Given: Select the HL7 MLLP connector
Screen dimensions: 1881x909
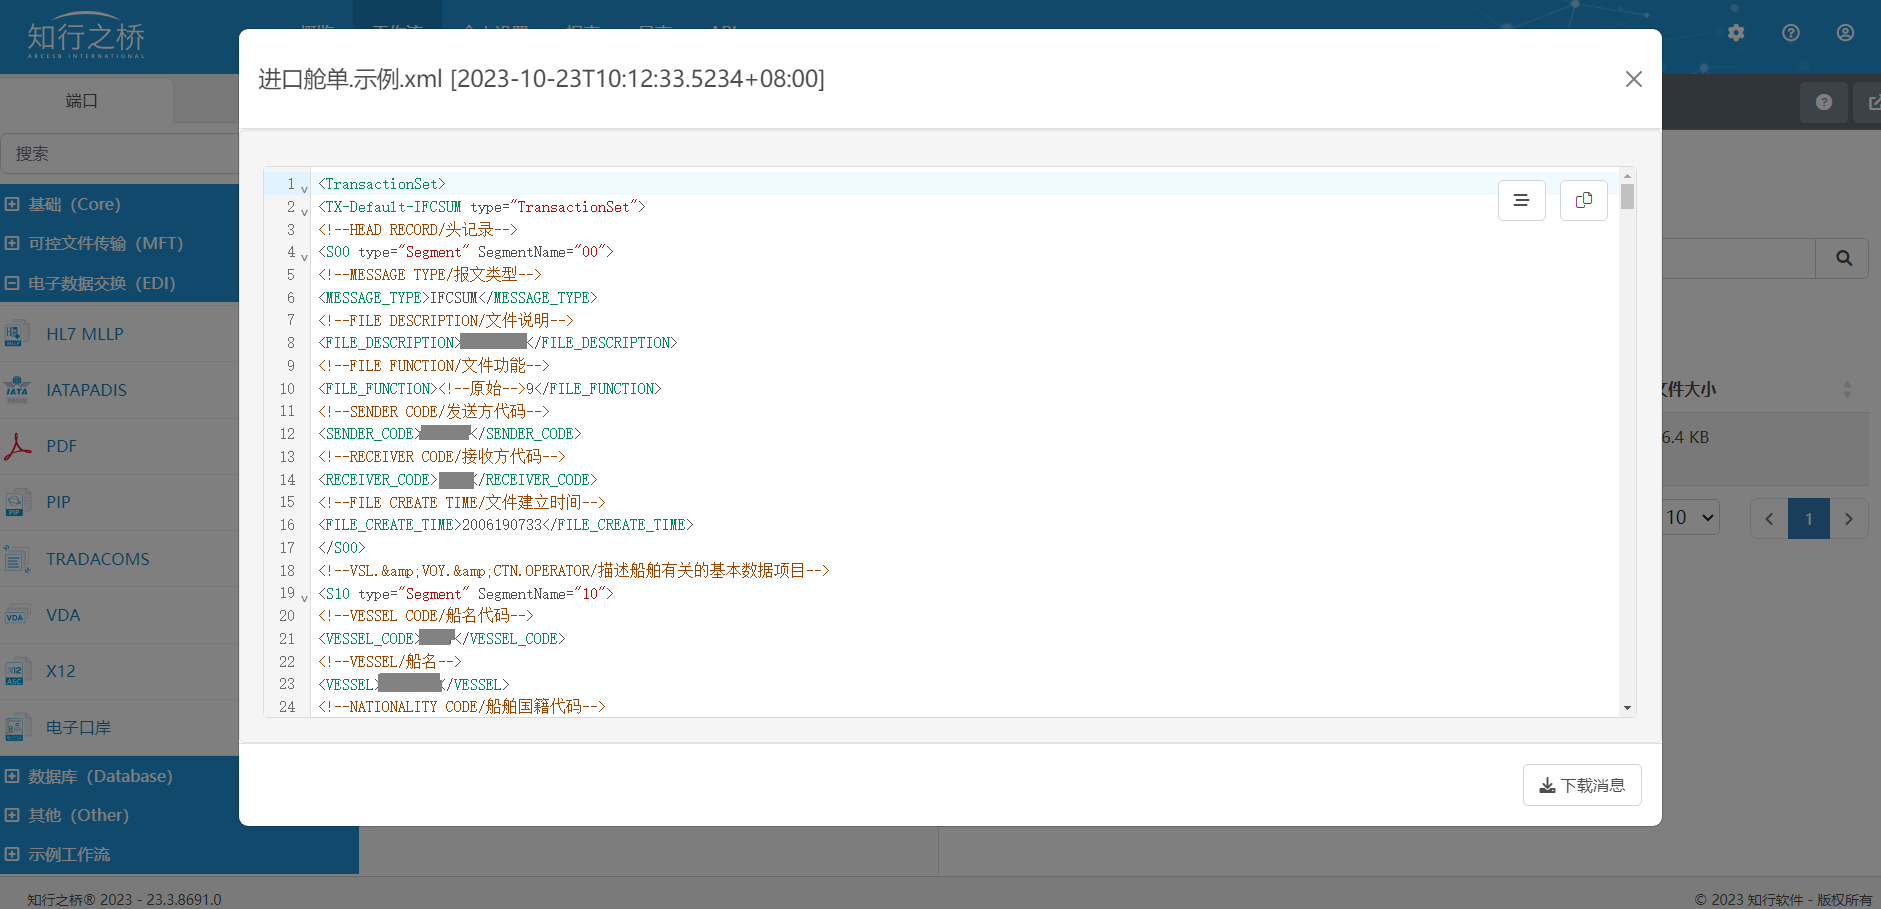Looking at the screenshot, I should (84, 334).
